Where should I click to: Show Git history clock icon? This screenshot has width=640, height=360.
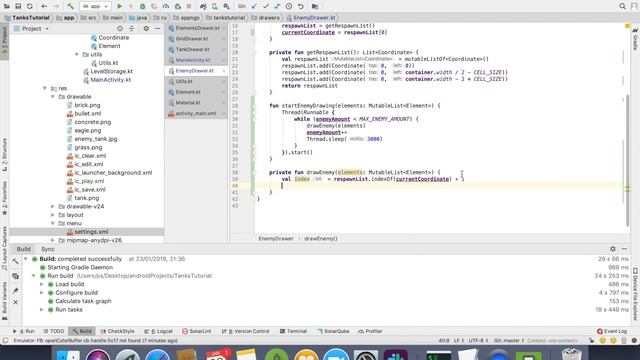coord(289,6)
